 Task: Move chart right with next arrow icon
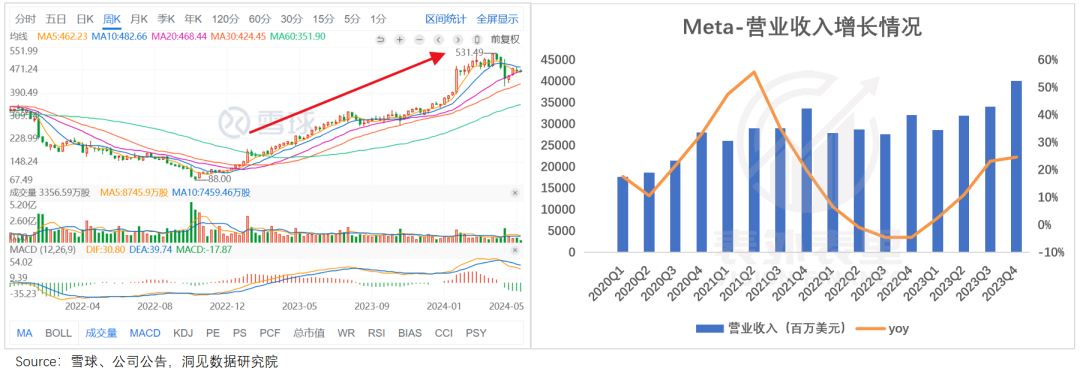click(x=457, y=40)
